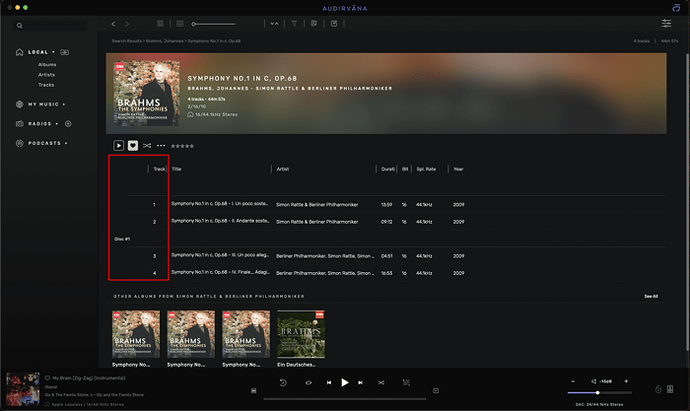Open audio settings sliders icon
Image resolution: width=690 pixels, height=411 pixels.
pyautogui.click(x=667, y=23)
